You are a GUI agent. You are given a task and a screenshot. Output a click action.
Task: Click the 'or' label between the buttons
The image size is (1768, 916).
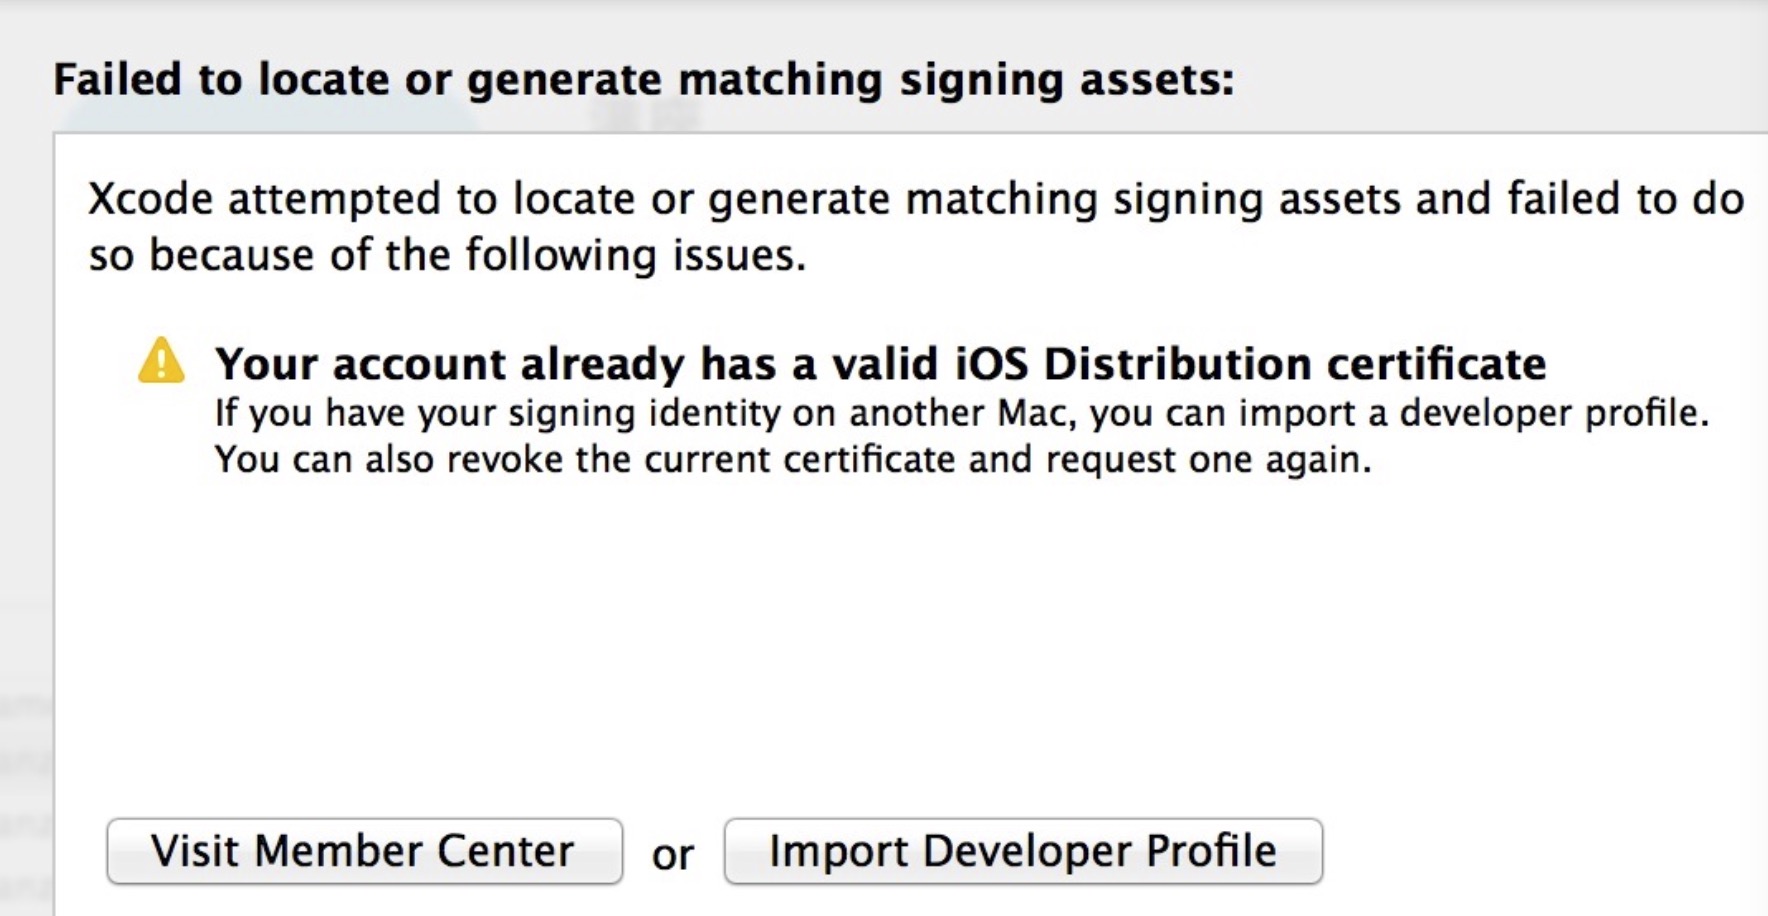[673, 855]
